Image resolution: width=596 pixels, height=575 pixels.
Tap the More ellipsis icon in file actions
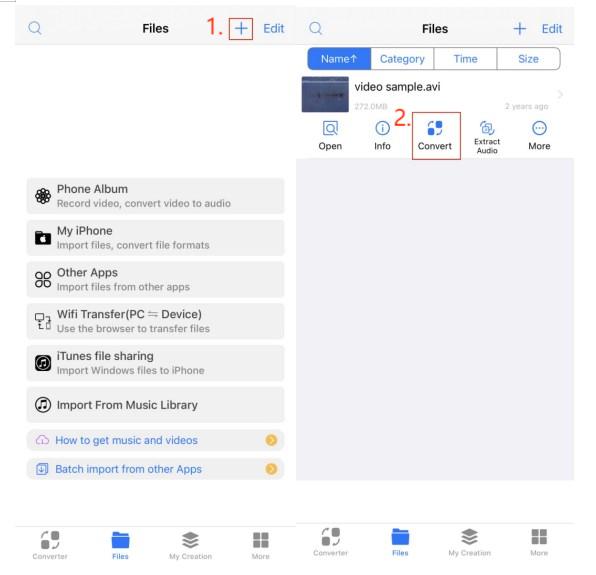pos(539,128)
